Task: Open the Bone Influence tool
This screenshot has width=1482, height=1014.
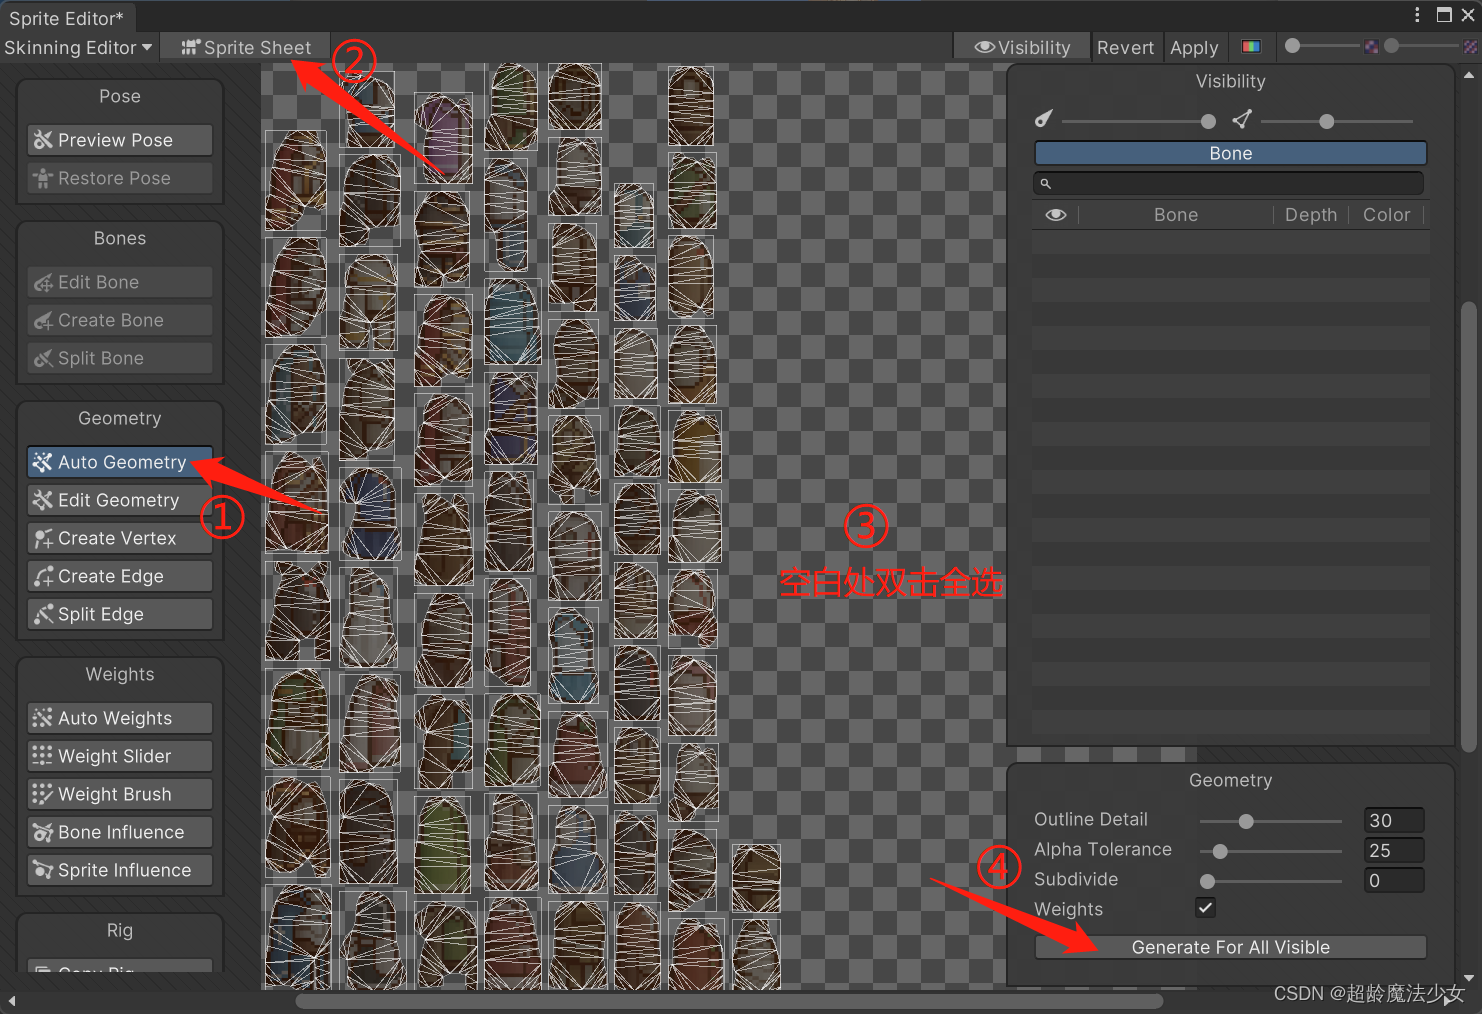Action: 120,832
